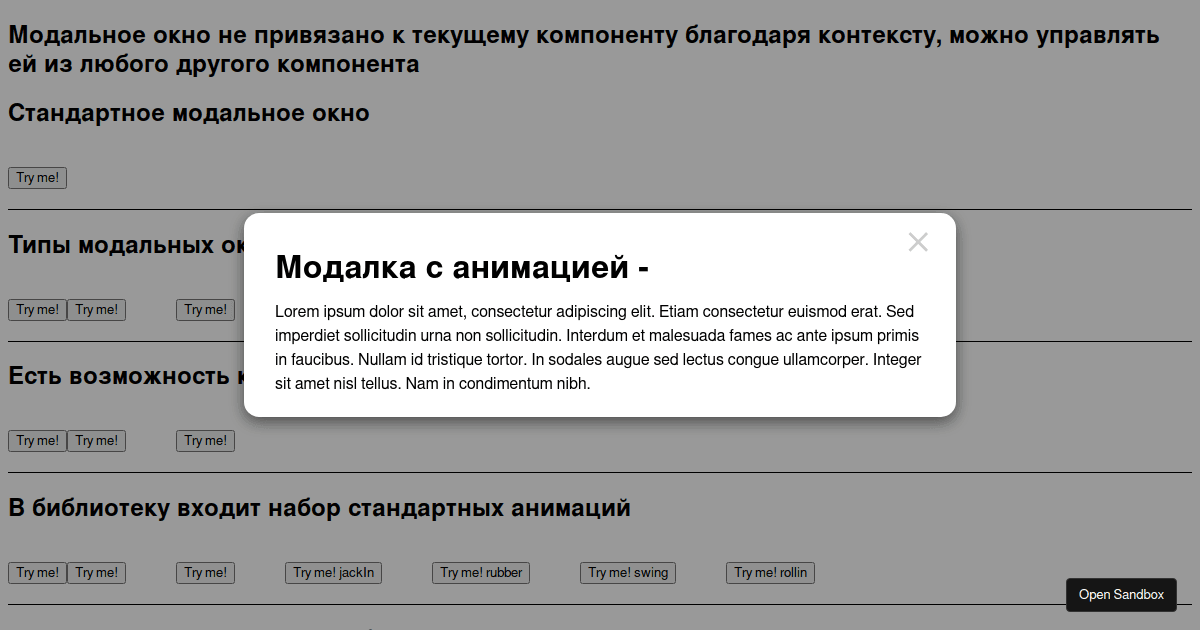Click Try me! jackIn animation button
The height and width of the screenshot is (630, 1200).
pyautogui.click(x=333, y=573)
